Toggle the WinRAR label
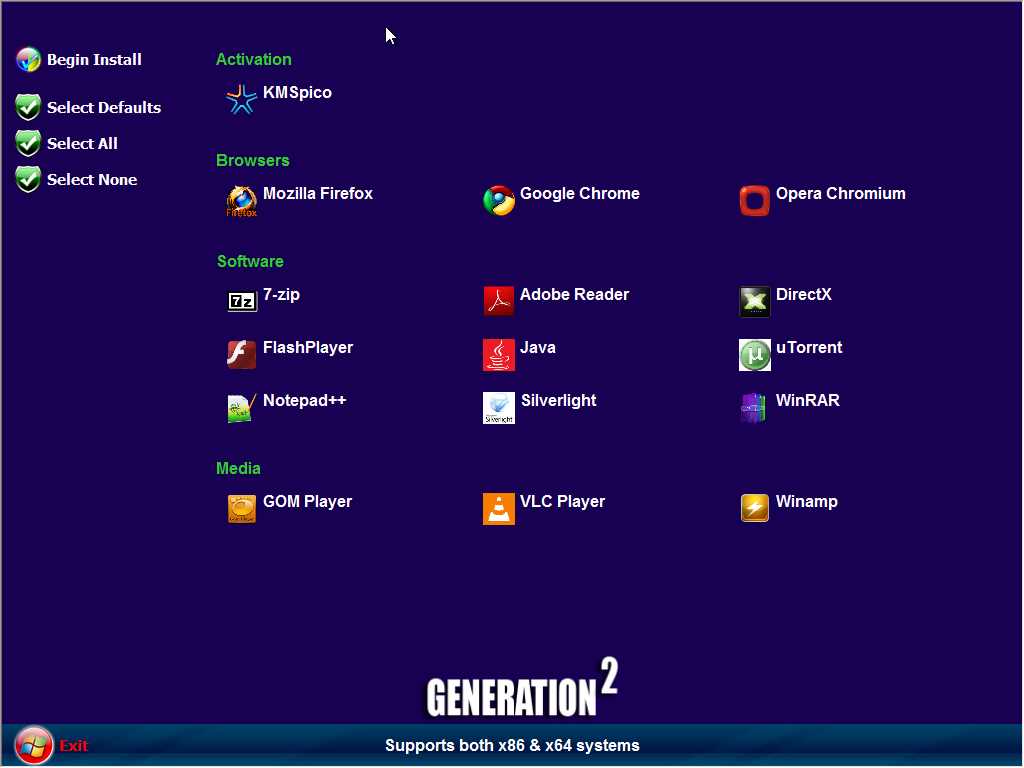The height and width of the screenshot is (768, 1024). [x=807, y=400]
